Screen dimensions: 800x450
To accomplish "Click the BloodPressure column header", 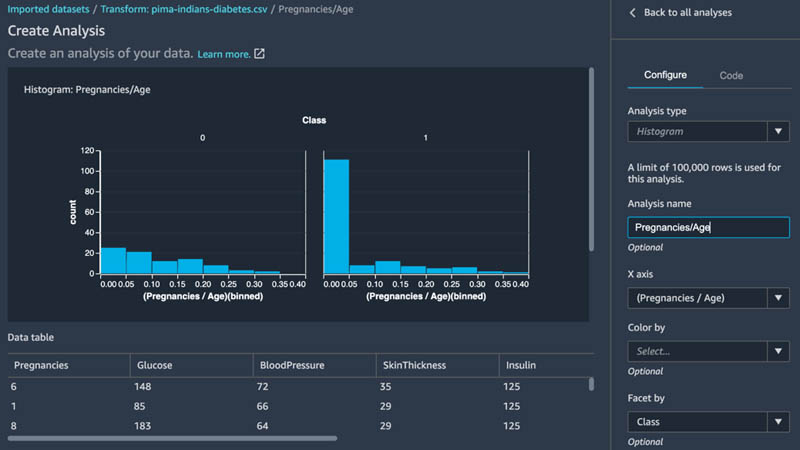I will pos(292,365).
